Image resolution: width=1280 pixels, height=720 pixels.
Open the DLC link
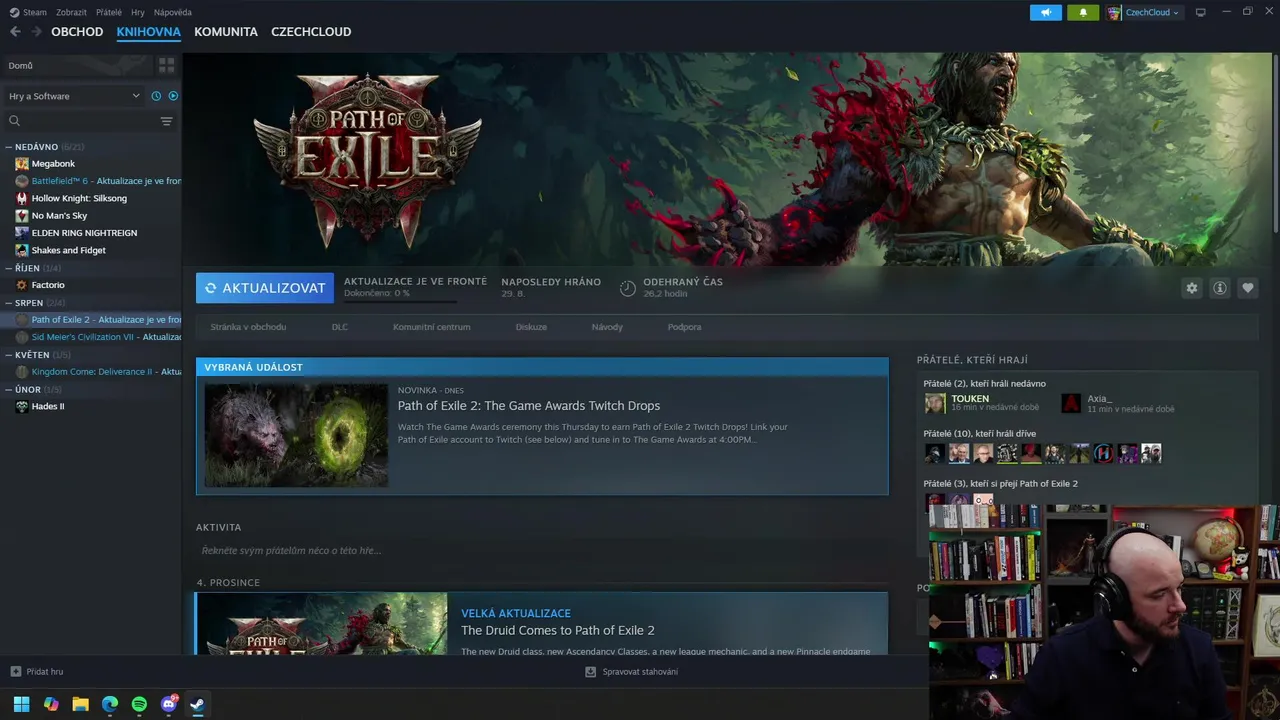[340, 327]
